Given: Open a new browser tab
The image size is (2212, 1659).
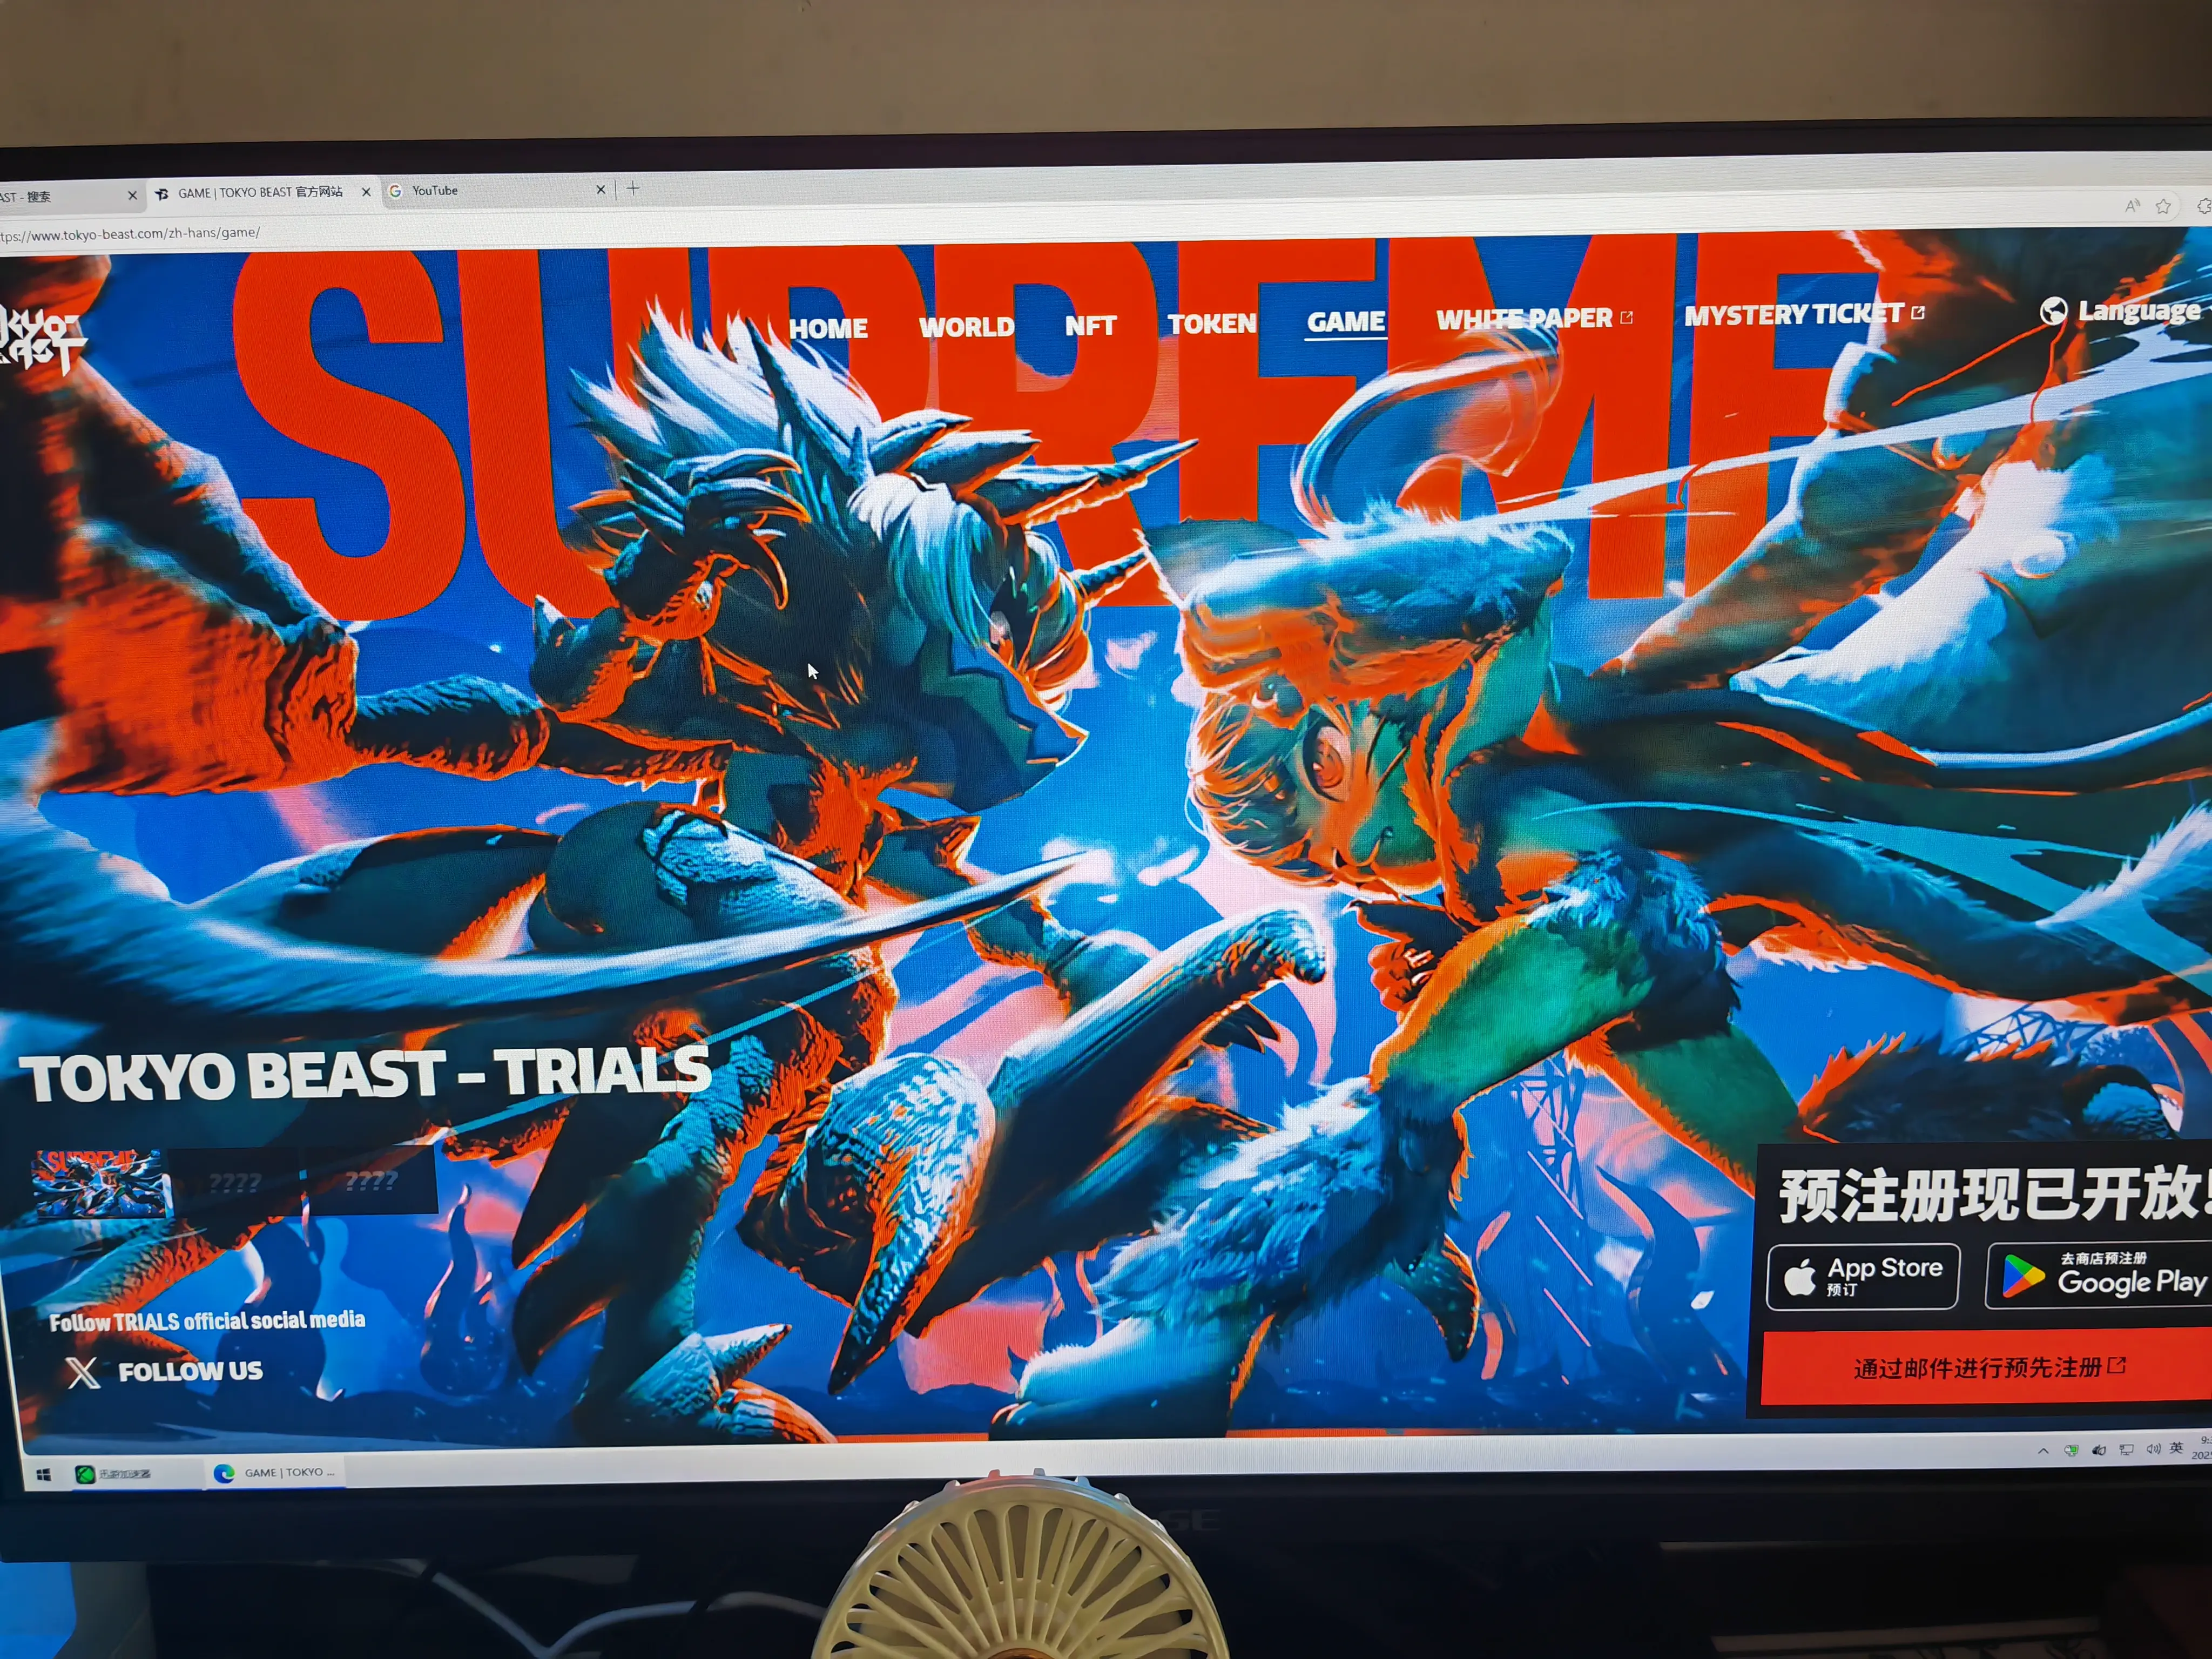Looking at the screenshot, I should pyautogui.click(x=633, y=188).
